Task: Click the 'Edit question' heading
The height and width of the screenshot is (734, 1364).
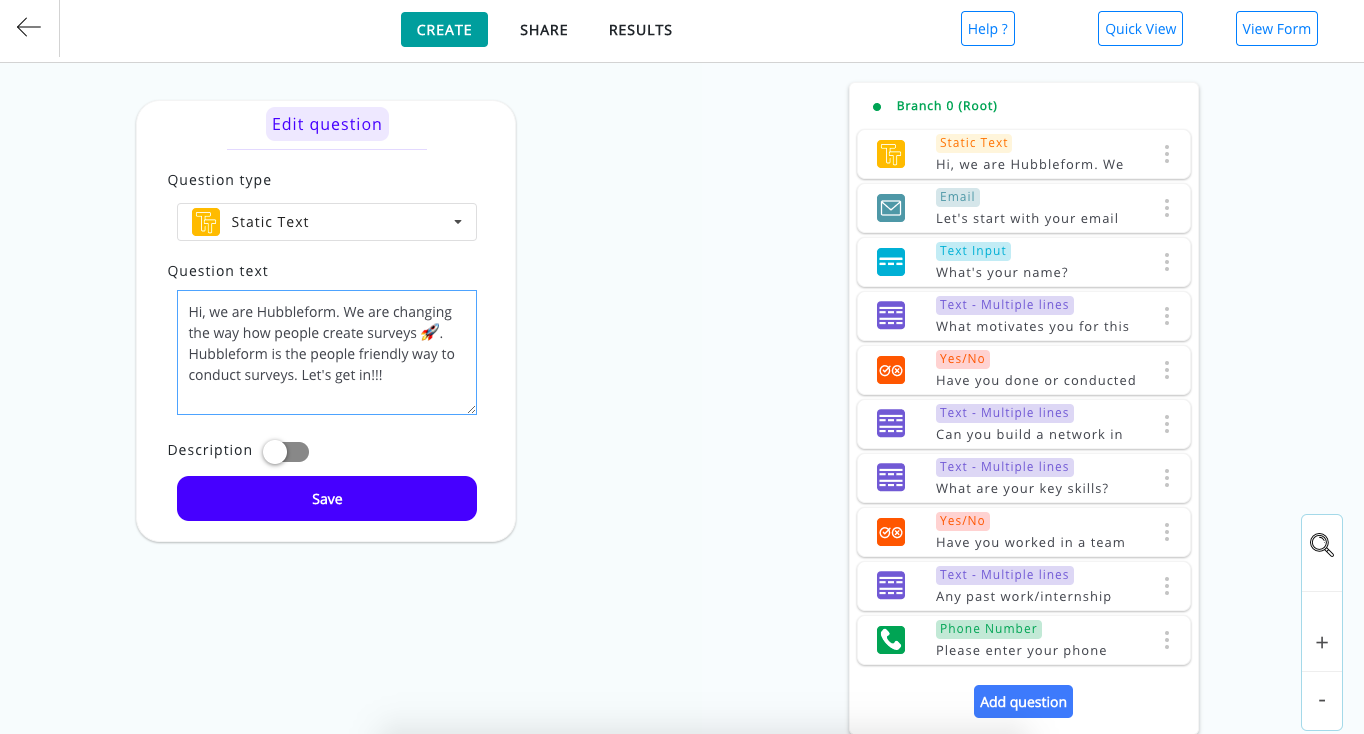Action: coord(327,124)
